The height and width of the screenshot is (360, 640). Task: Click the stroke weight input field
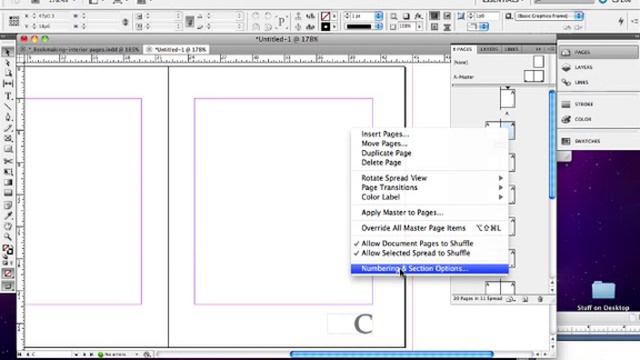[x=362, y=16]
